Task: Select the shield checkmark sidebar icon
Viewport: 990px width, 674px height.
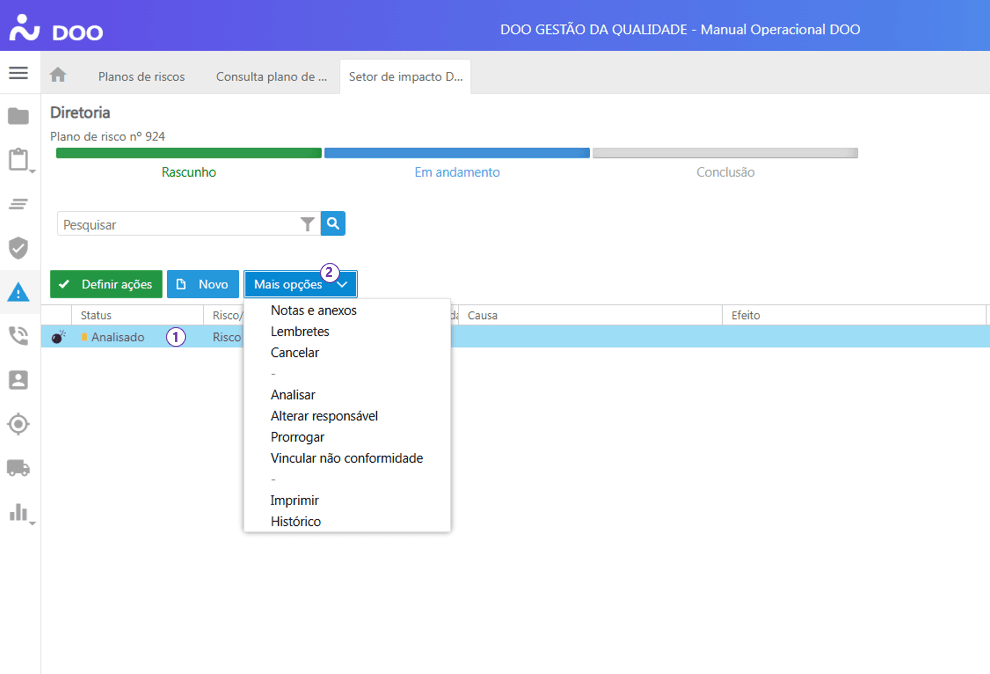Action: point(18,248)
